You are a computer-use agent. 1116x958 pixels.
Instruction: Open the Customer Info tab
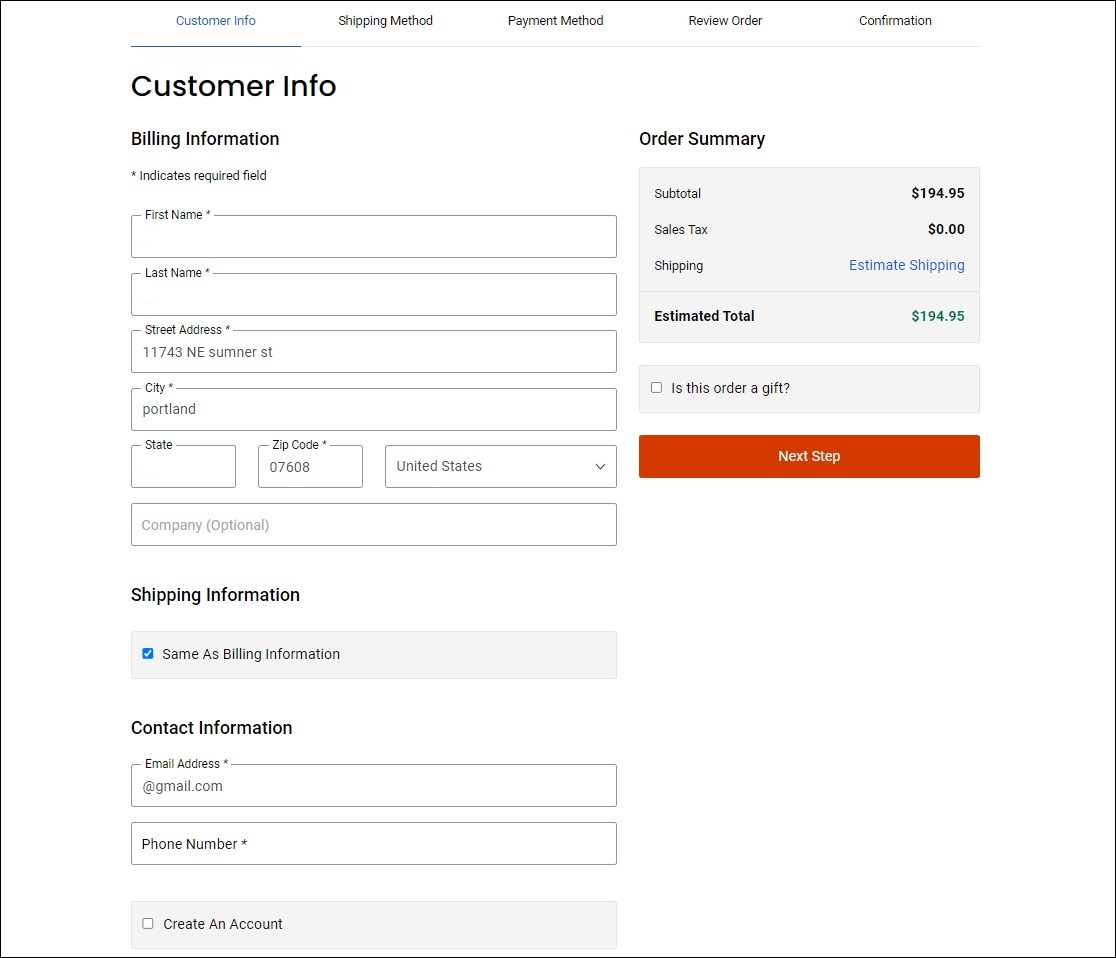[x=216, y=21]
